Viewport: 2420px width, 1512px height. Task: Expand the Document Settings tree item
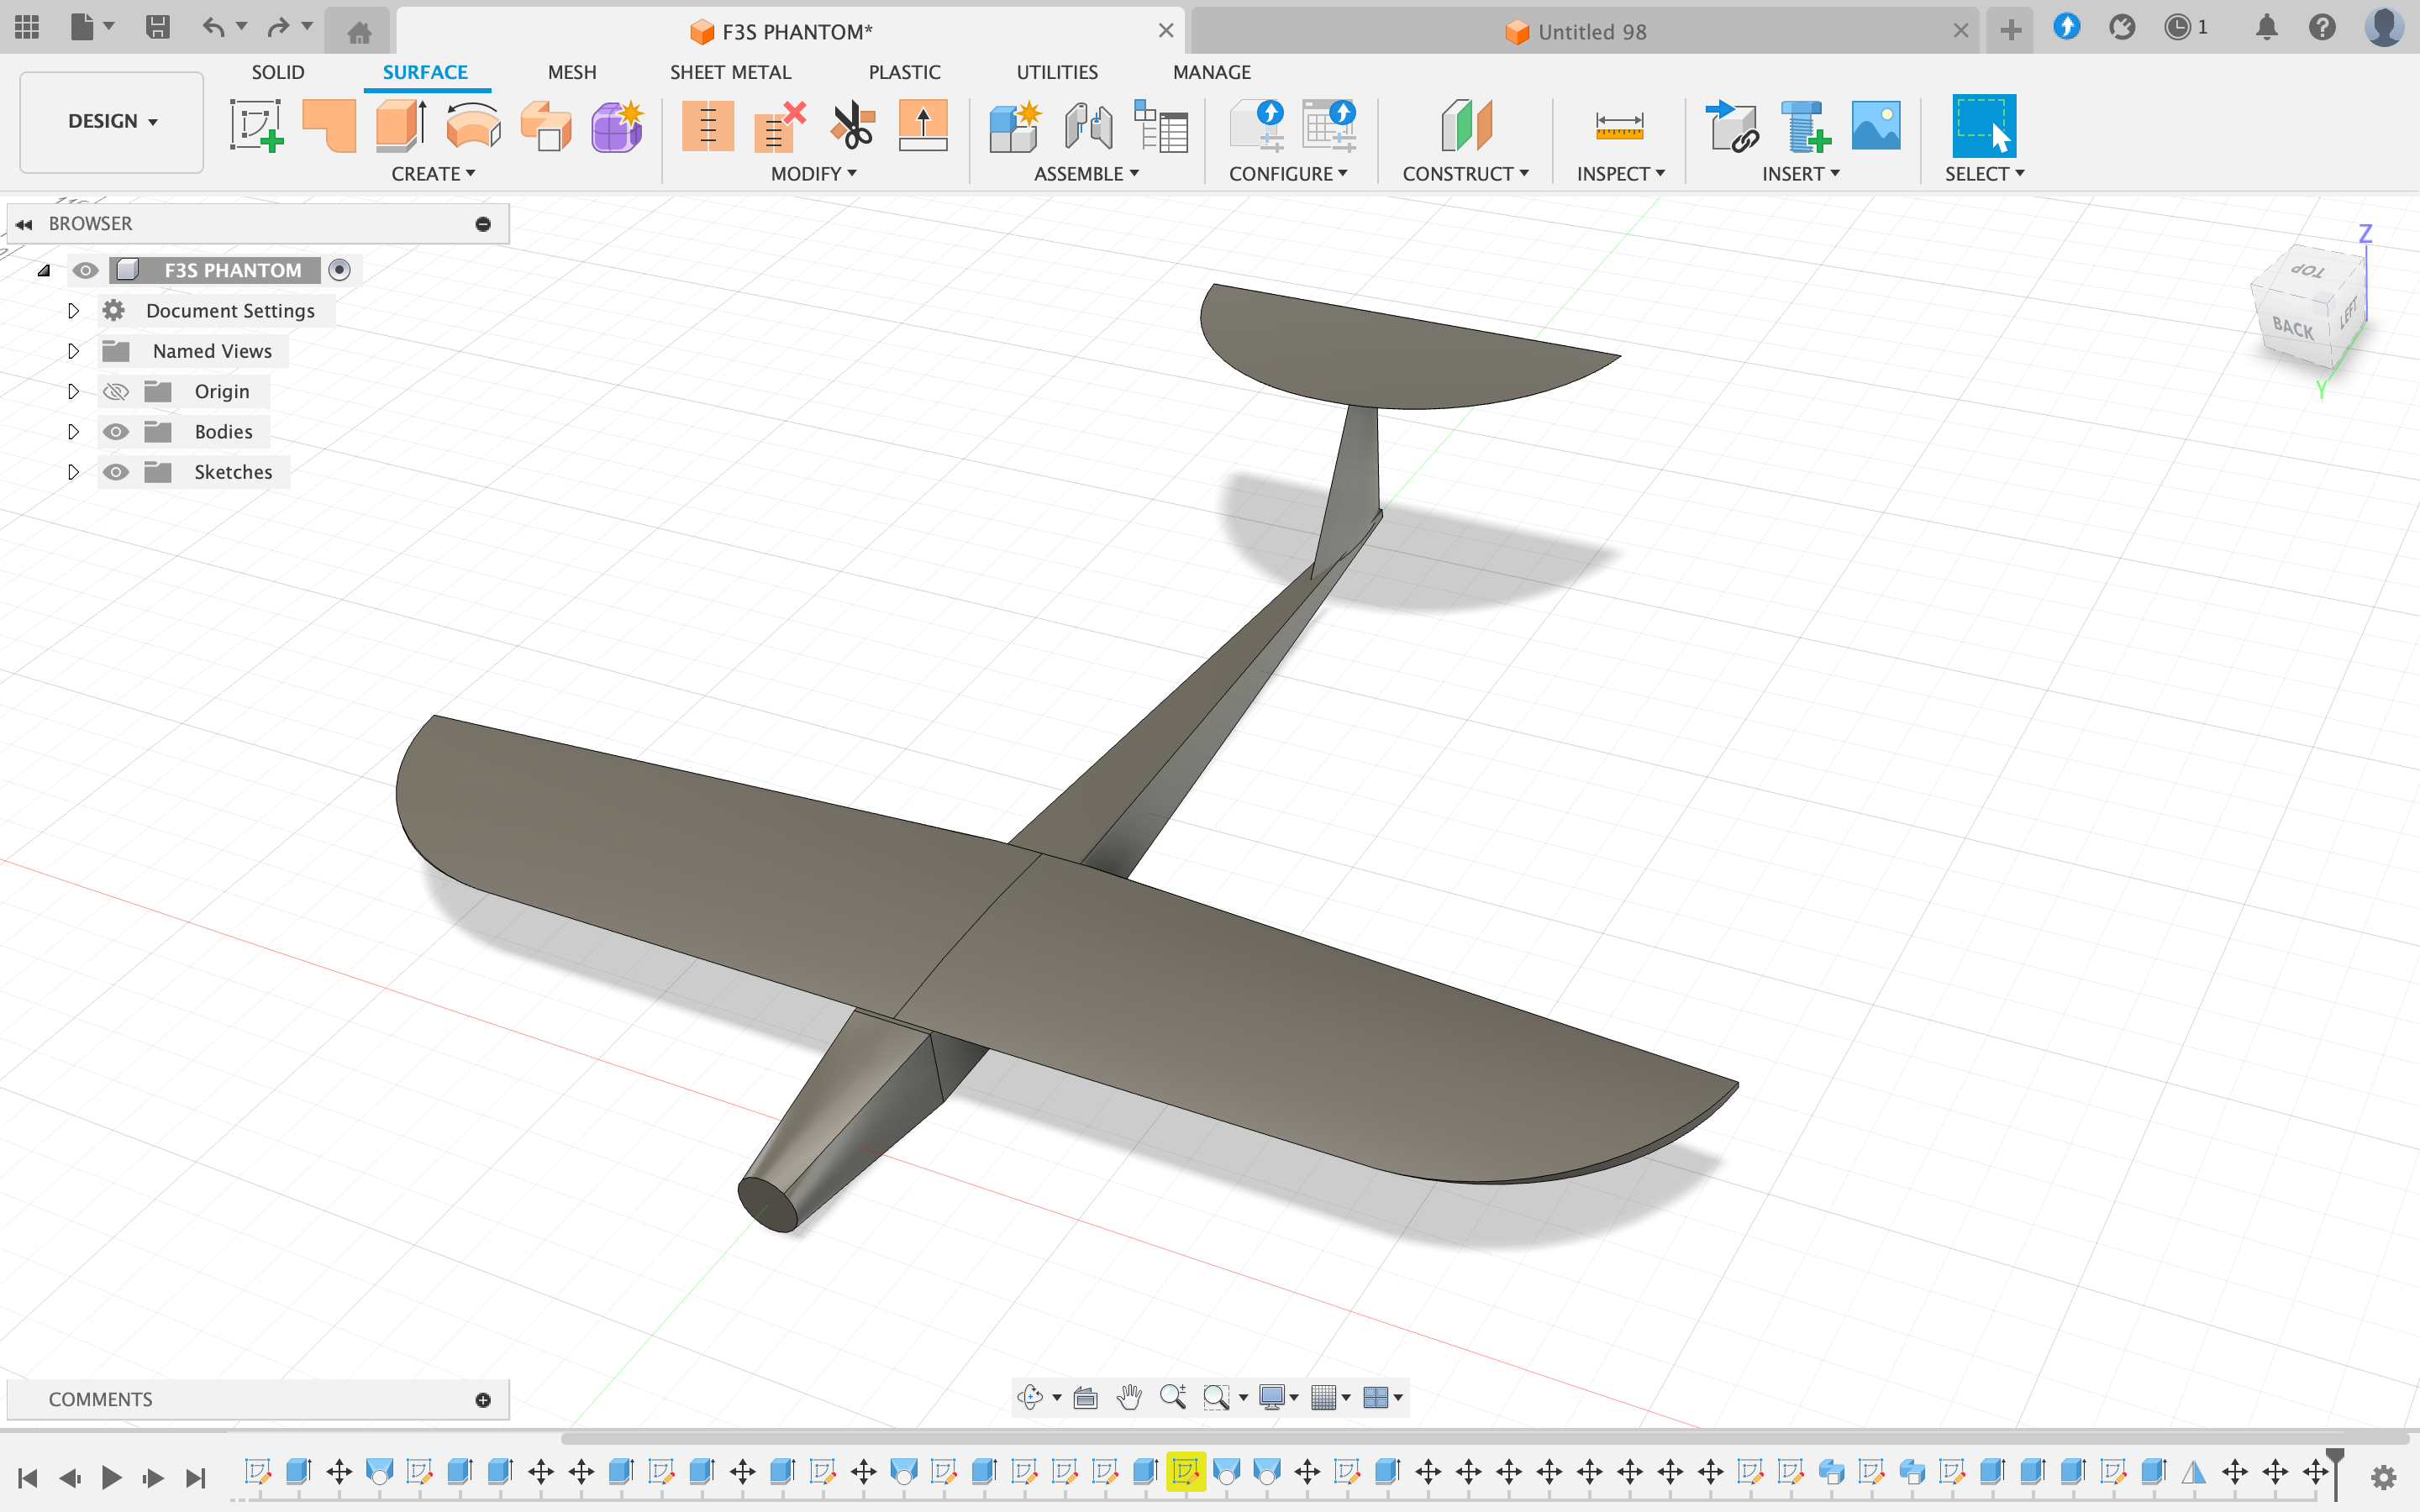point(73,310)
